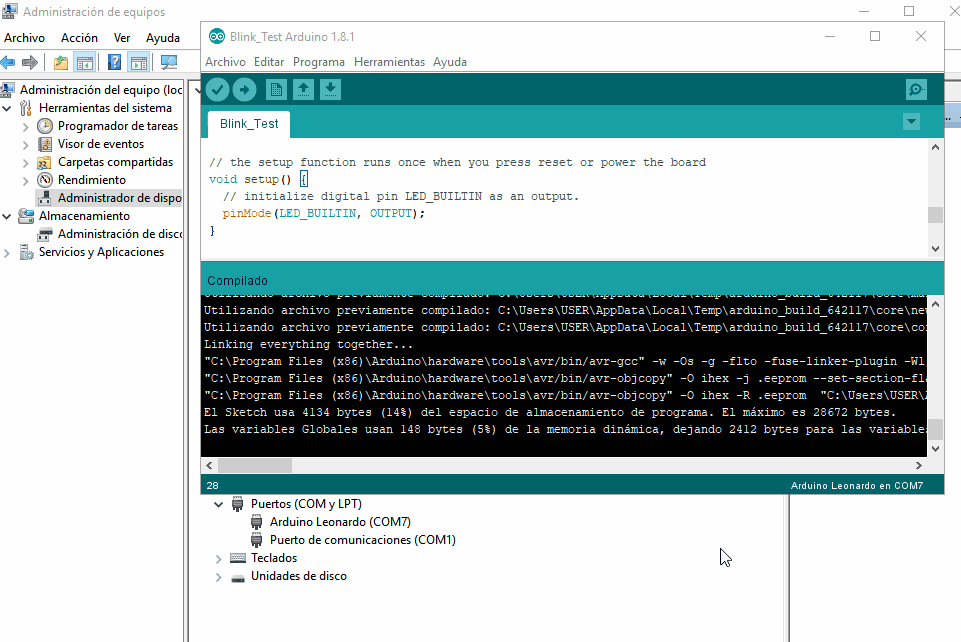The height and width of the screenshot is (642, 961).
Task: Open the Serial Monitor magnifier icon
Action: coord(916,90)
